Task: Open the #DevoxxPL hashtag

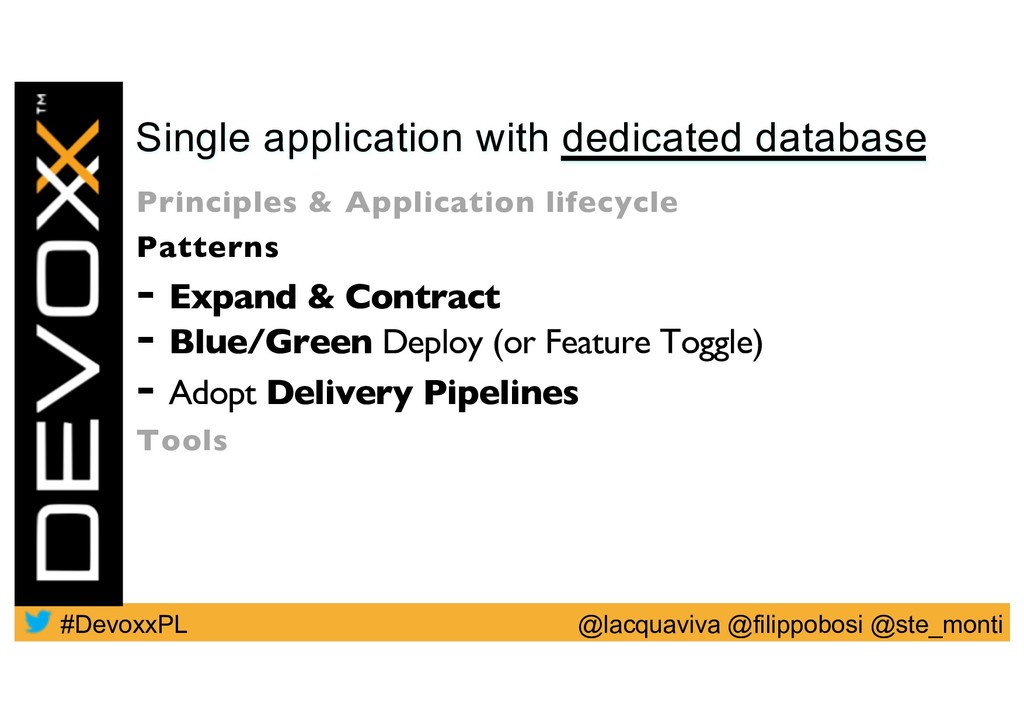Action: tap(122, 625)
